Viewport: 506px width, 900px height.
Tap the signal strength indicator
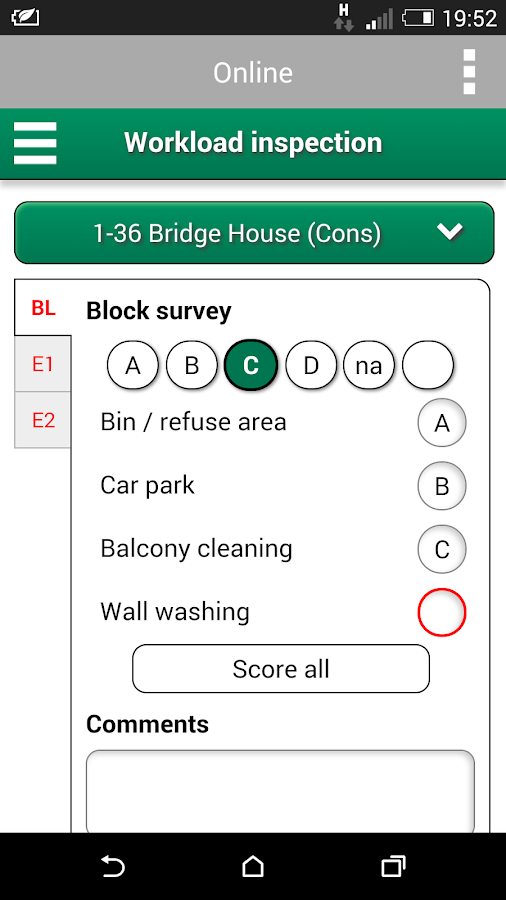click(x=380, y=18)
